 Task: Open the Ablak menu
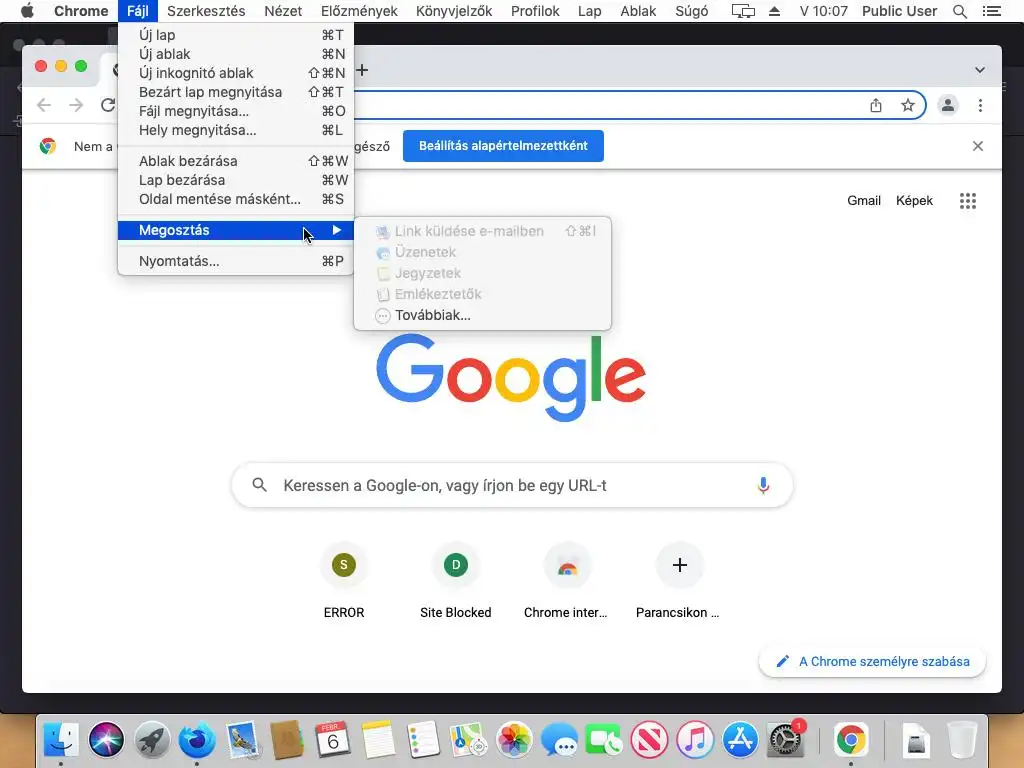pyautogui.click(x=638, y=11)
